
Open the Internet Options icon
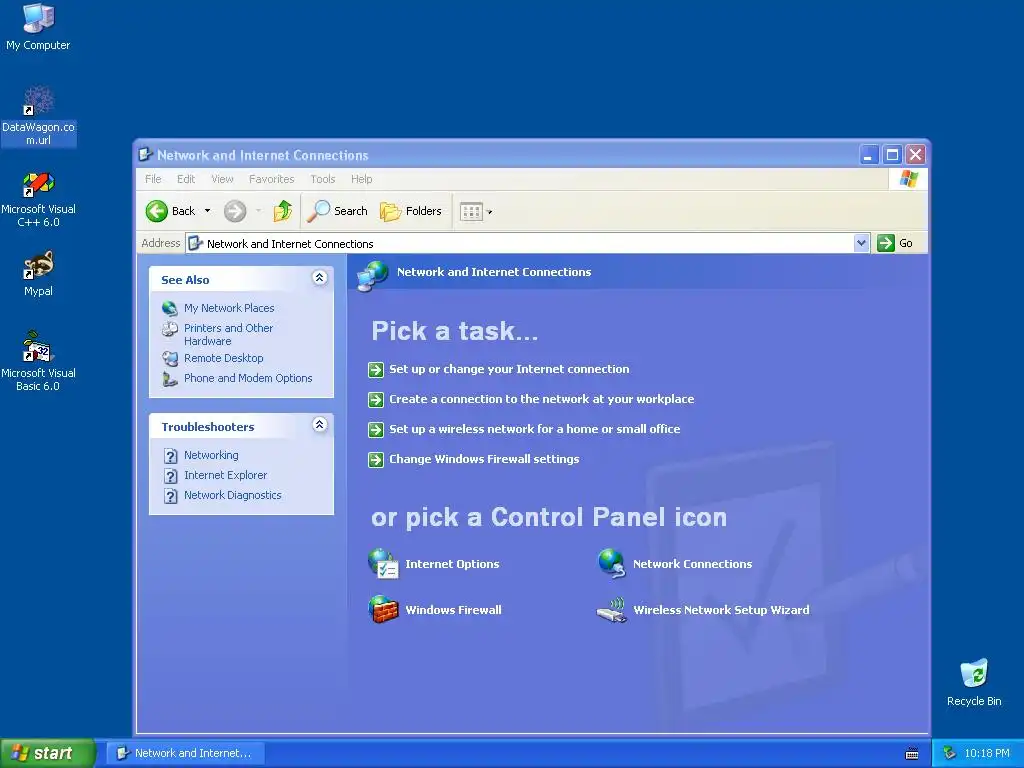383,564
